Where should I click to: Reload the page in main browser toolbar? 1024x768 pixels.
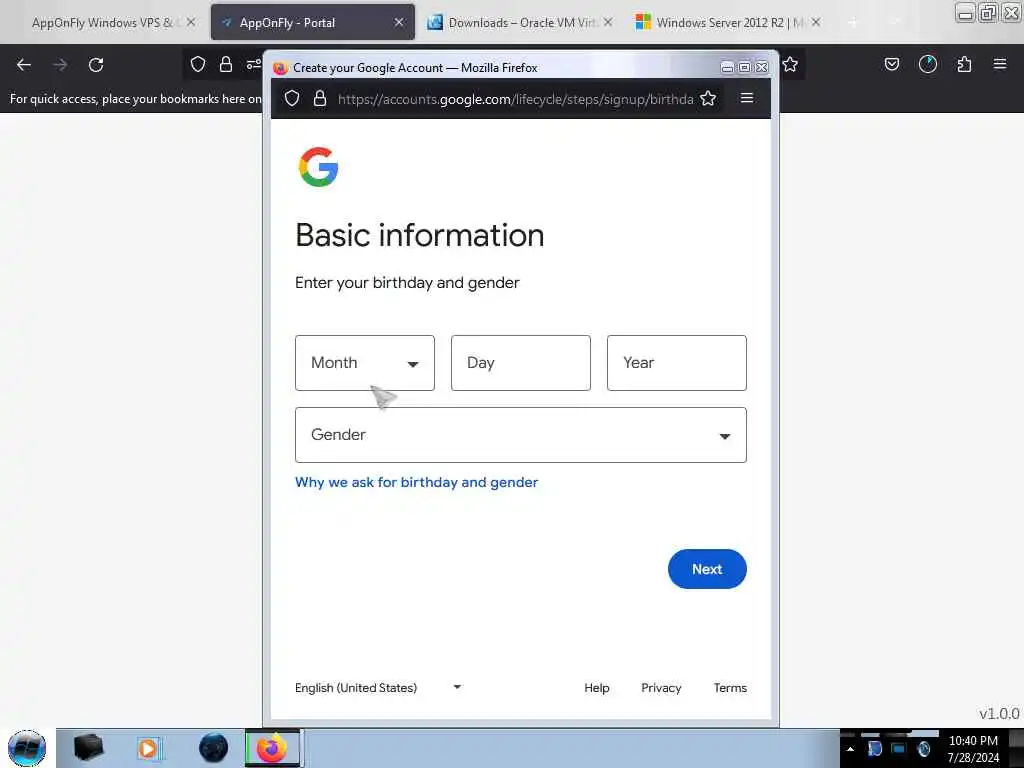pos(96,65)
